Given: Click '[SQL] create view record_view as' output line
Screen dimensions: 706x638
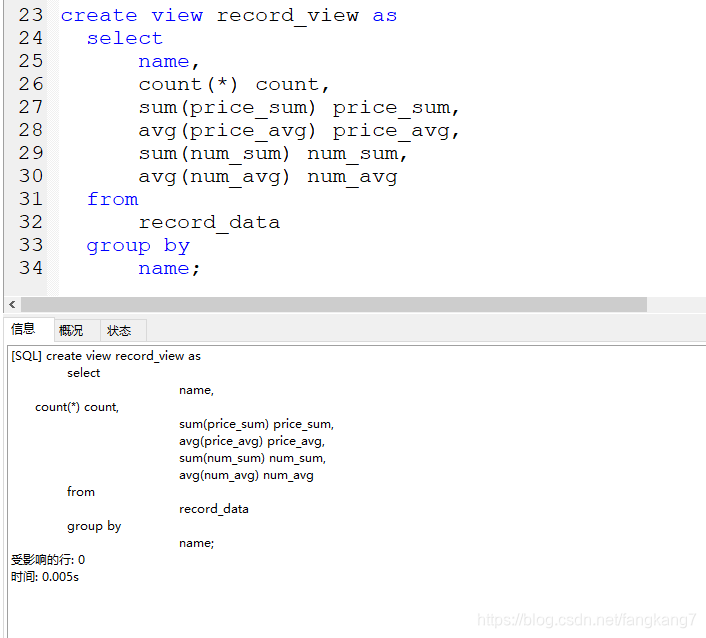Looking at the screenshot, I should 106,356.
